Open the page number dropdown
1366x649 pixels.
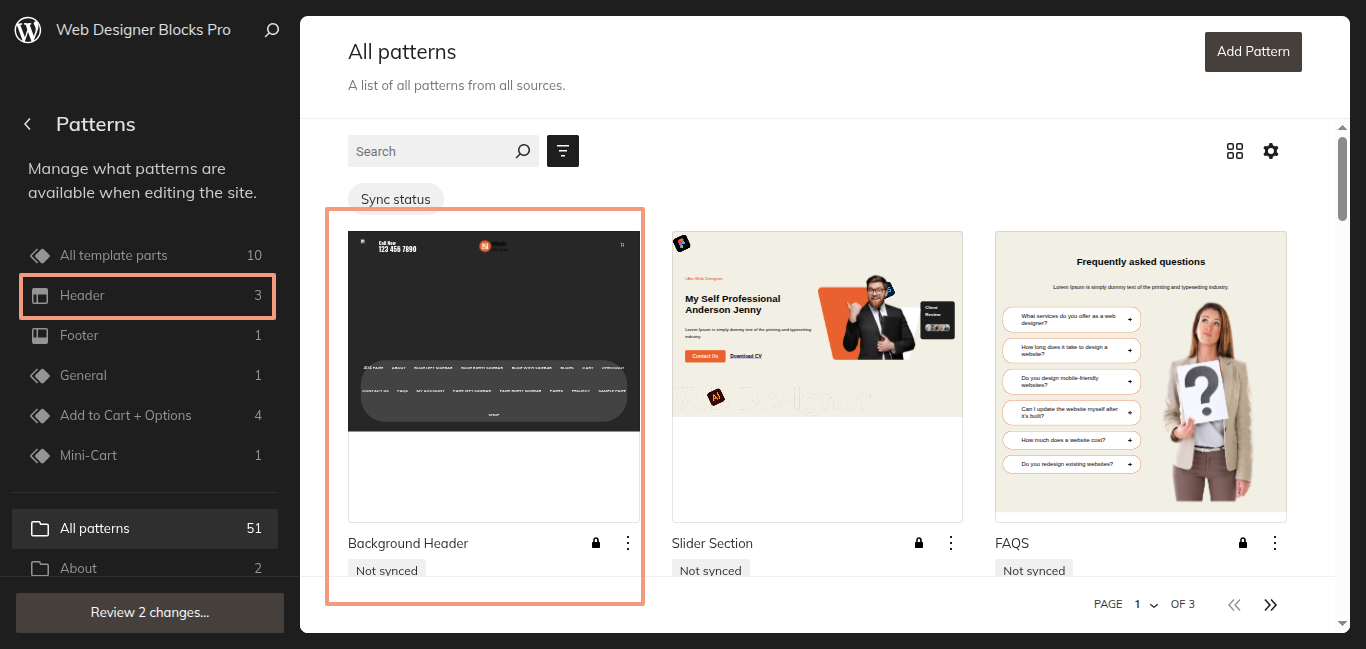(x=1146, y=604)
